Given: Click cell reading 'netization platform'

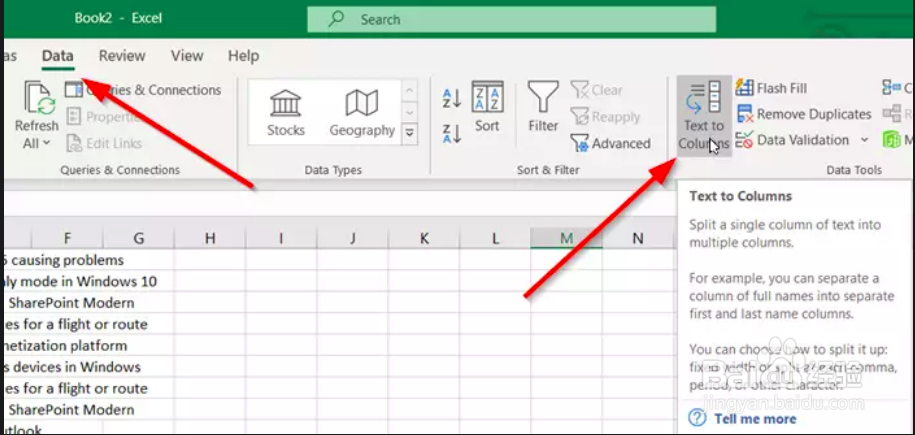Looking at the screenshot, I should pos(65,346).
